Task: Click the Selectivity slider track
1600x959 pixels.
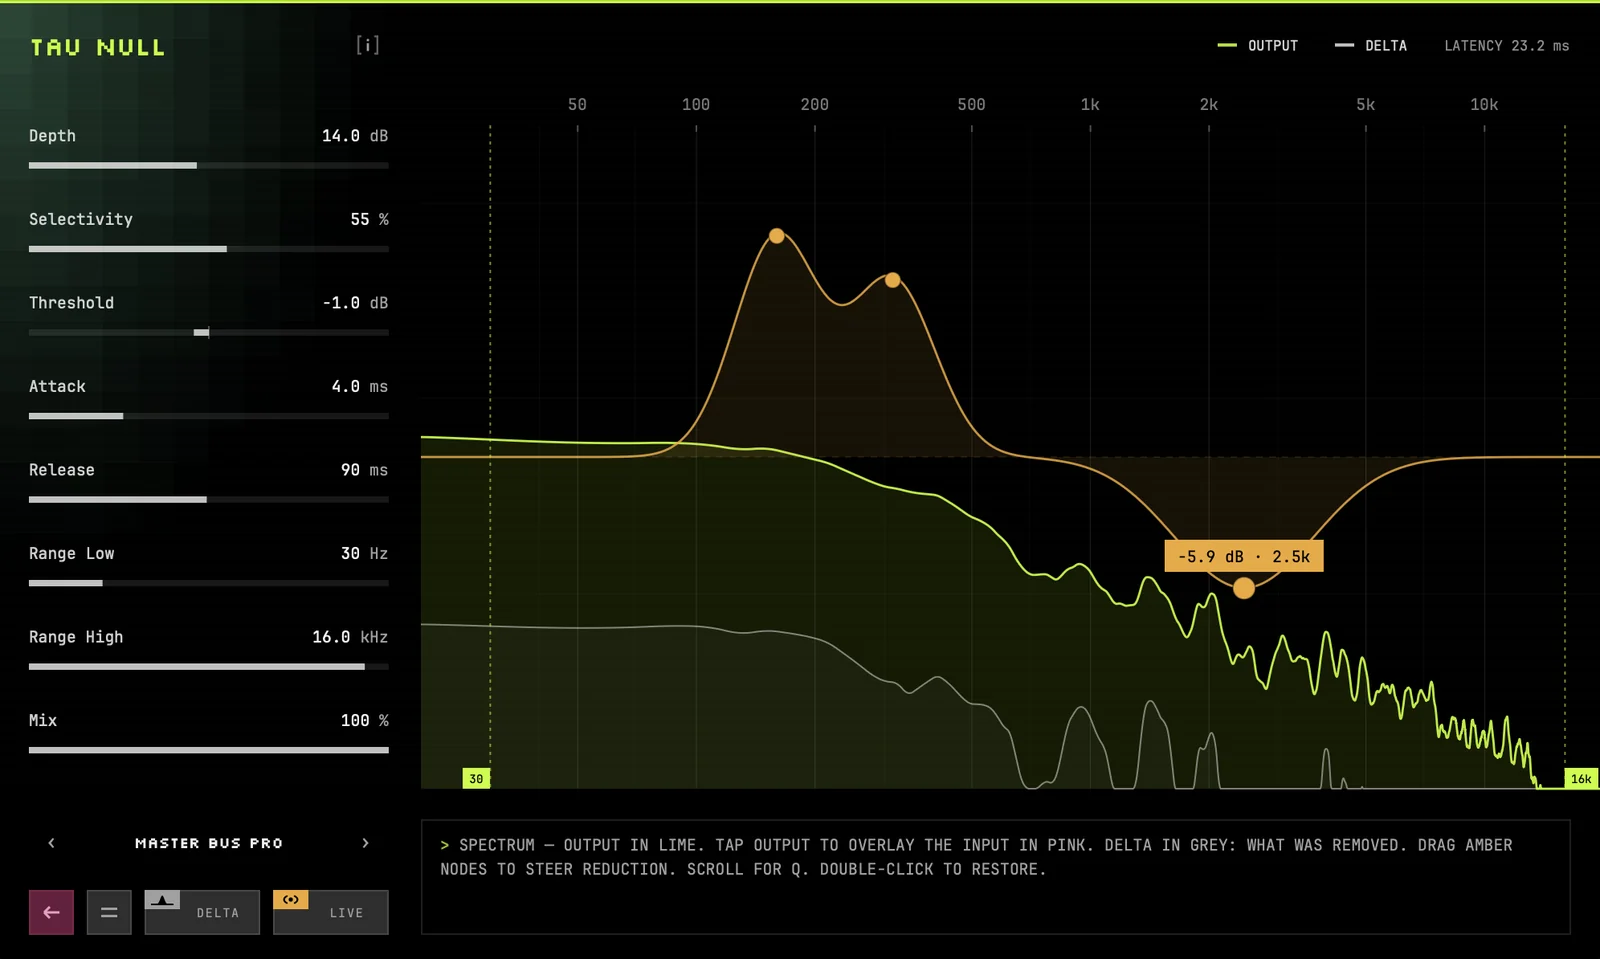Action: pyautogui.click(x=209, y=249)
